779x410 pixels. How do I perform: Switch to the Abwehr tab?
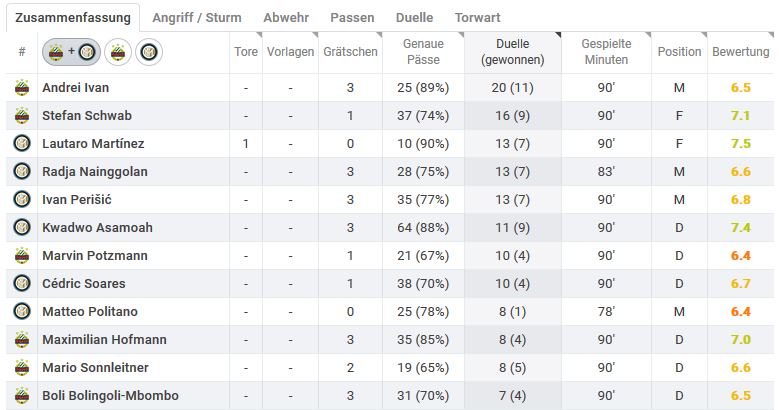[x=286, y=17]
